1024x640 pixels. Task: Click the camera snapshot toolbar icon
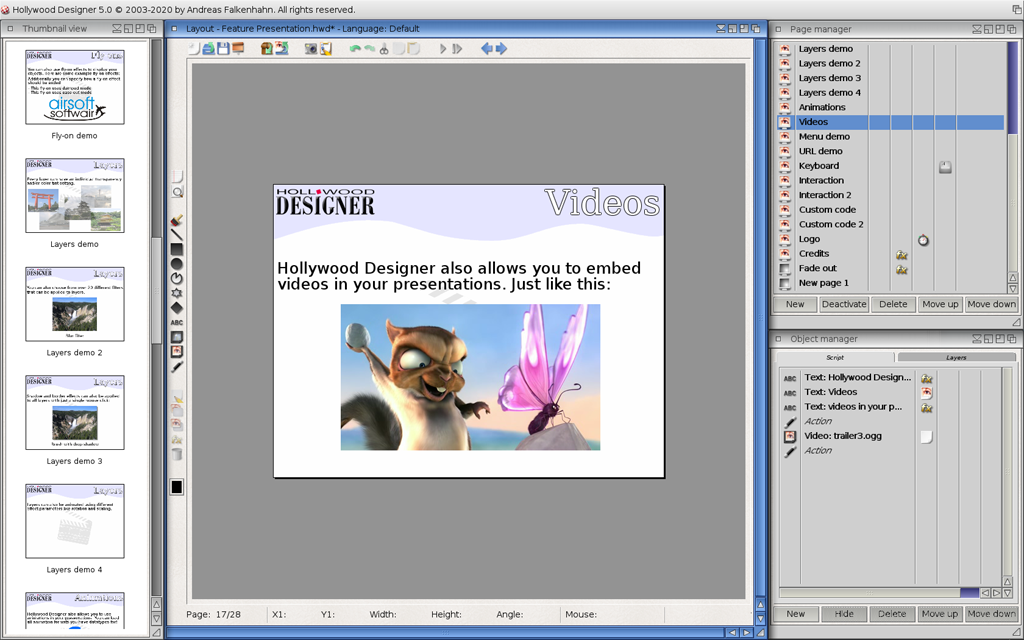[311, 48]
